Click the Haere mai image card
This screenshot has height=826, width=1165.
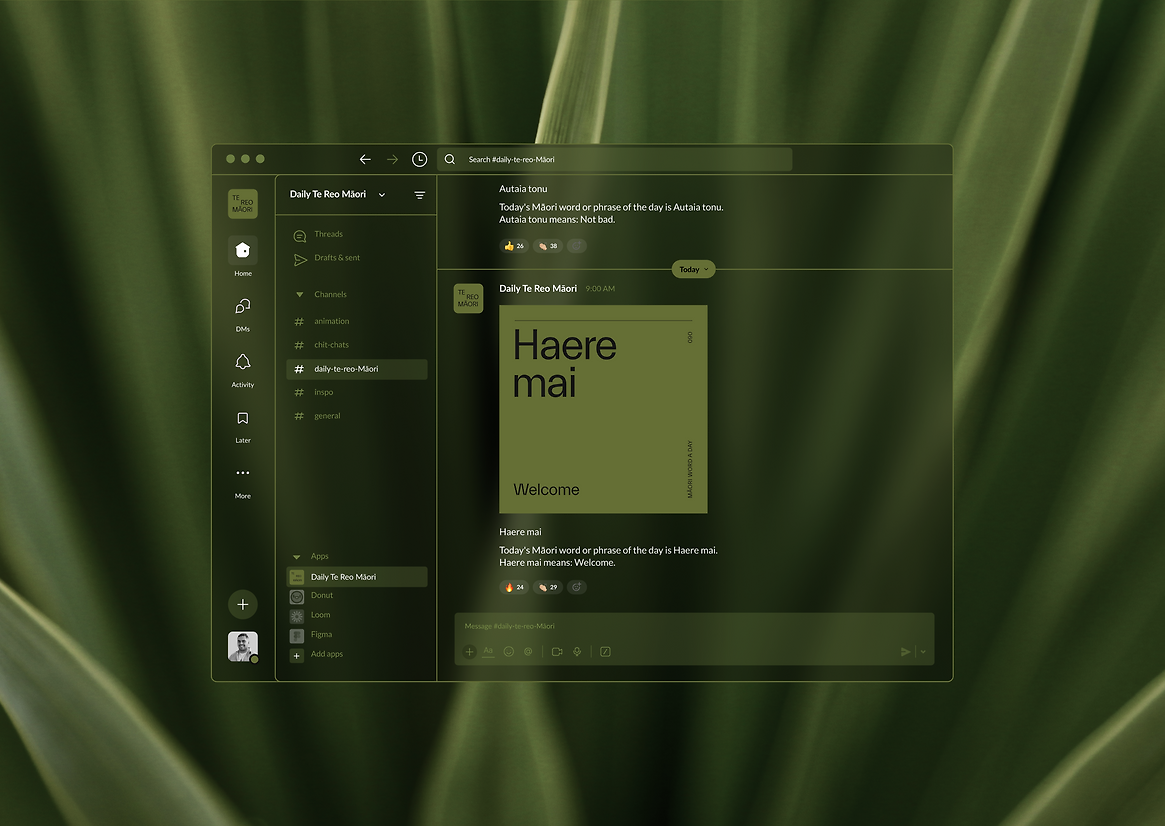603,409
